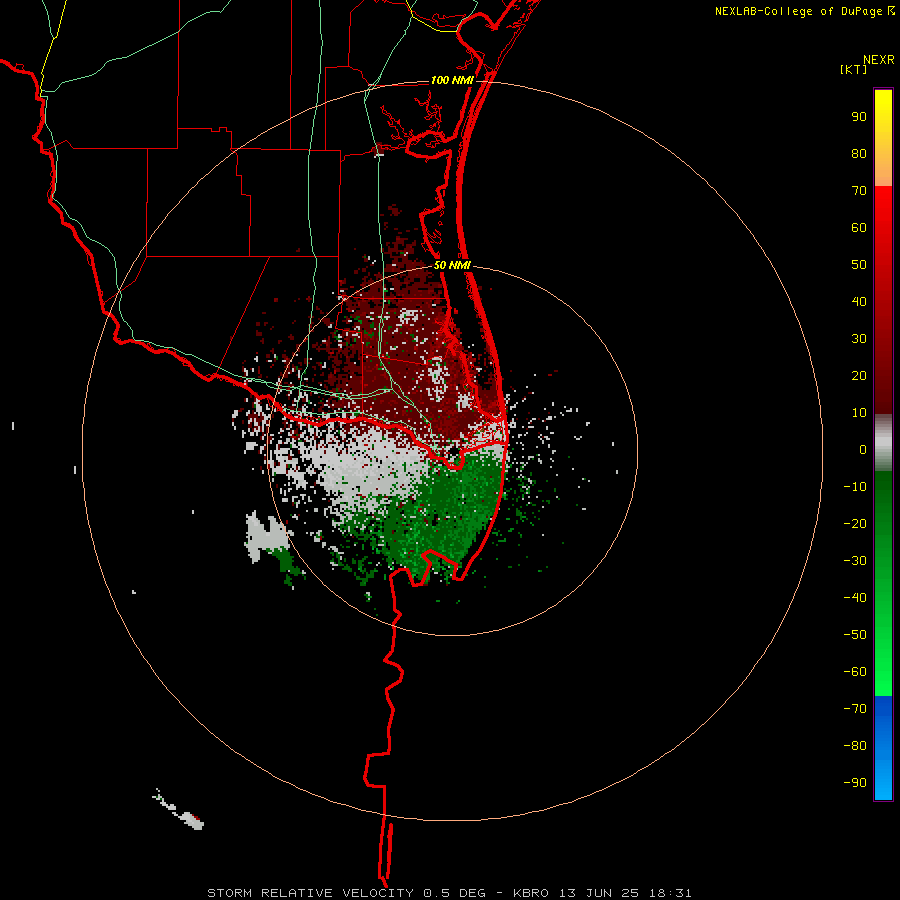Click the 60 value on velocity scale
The width and height of the screenshot is (900, 900).
coord(859,227)
